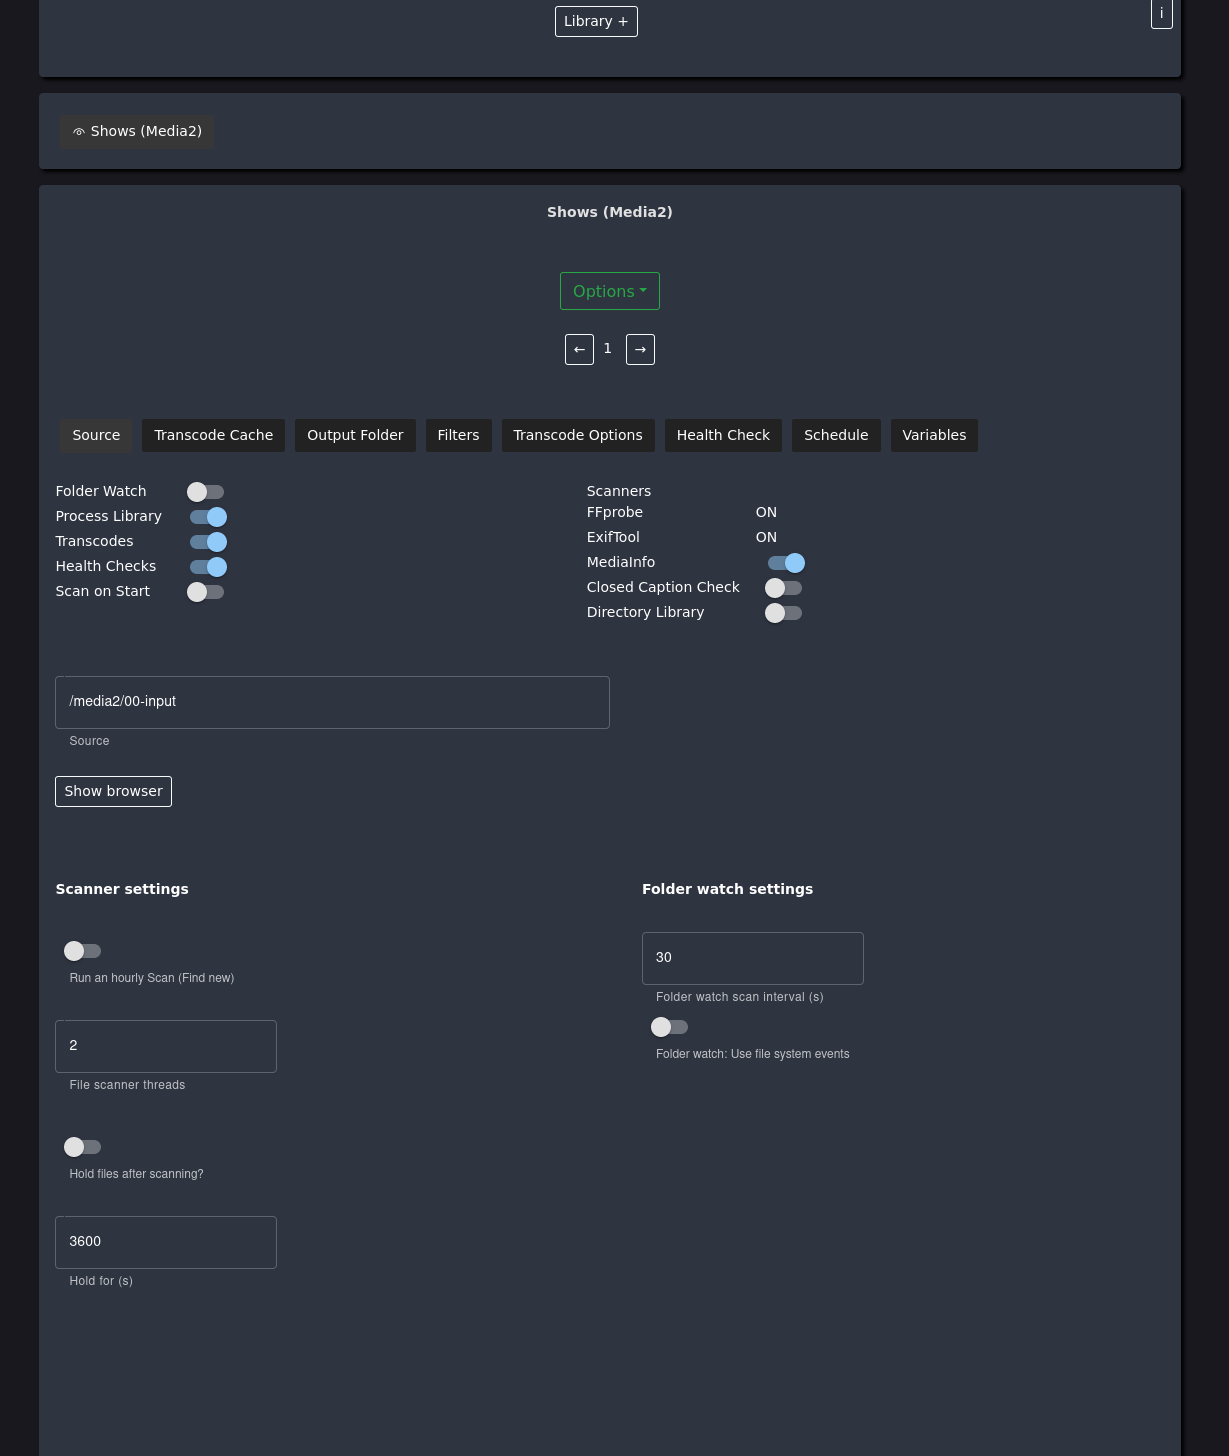Click the page number 1 label

pyautogui.click(x=607, y=348)
